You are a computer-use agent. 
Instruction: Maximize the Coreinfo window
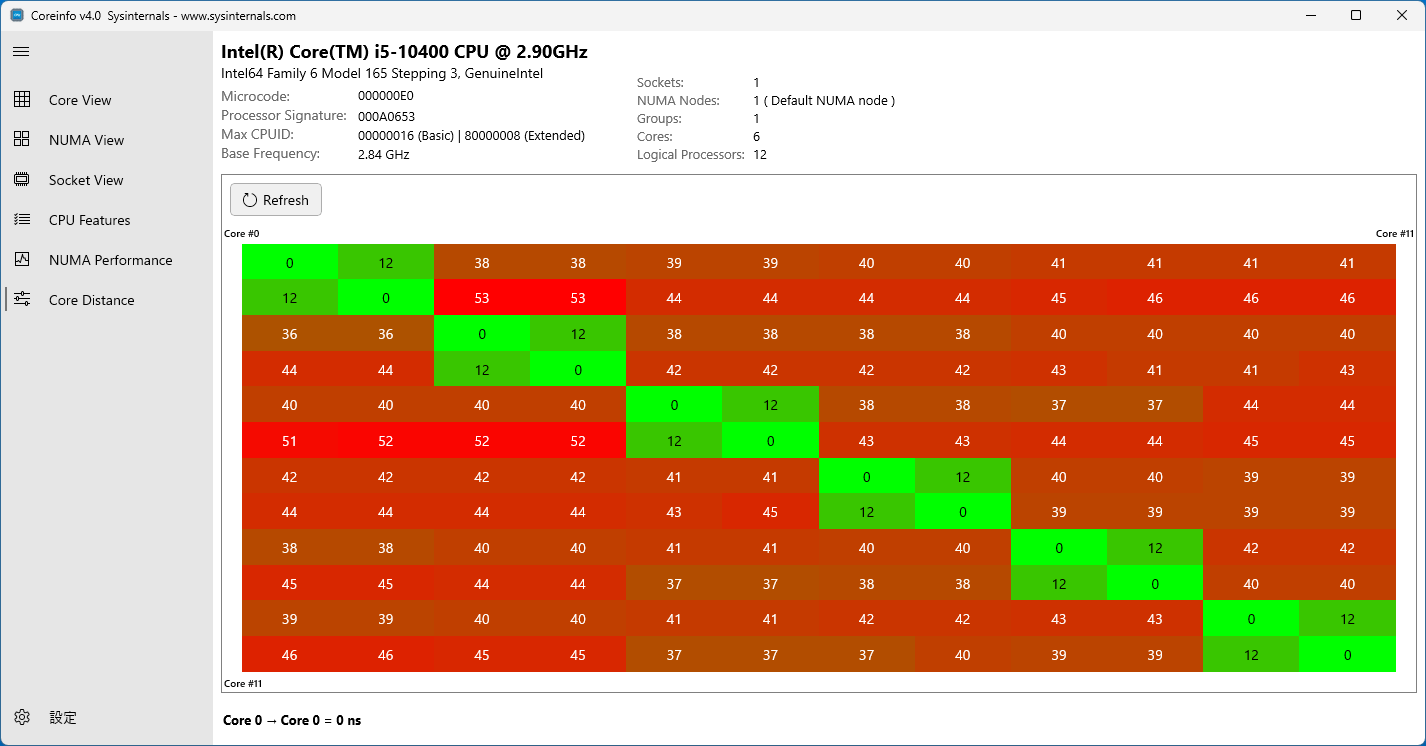tap(1356, 16)
